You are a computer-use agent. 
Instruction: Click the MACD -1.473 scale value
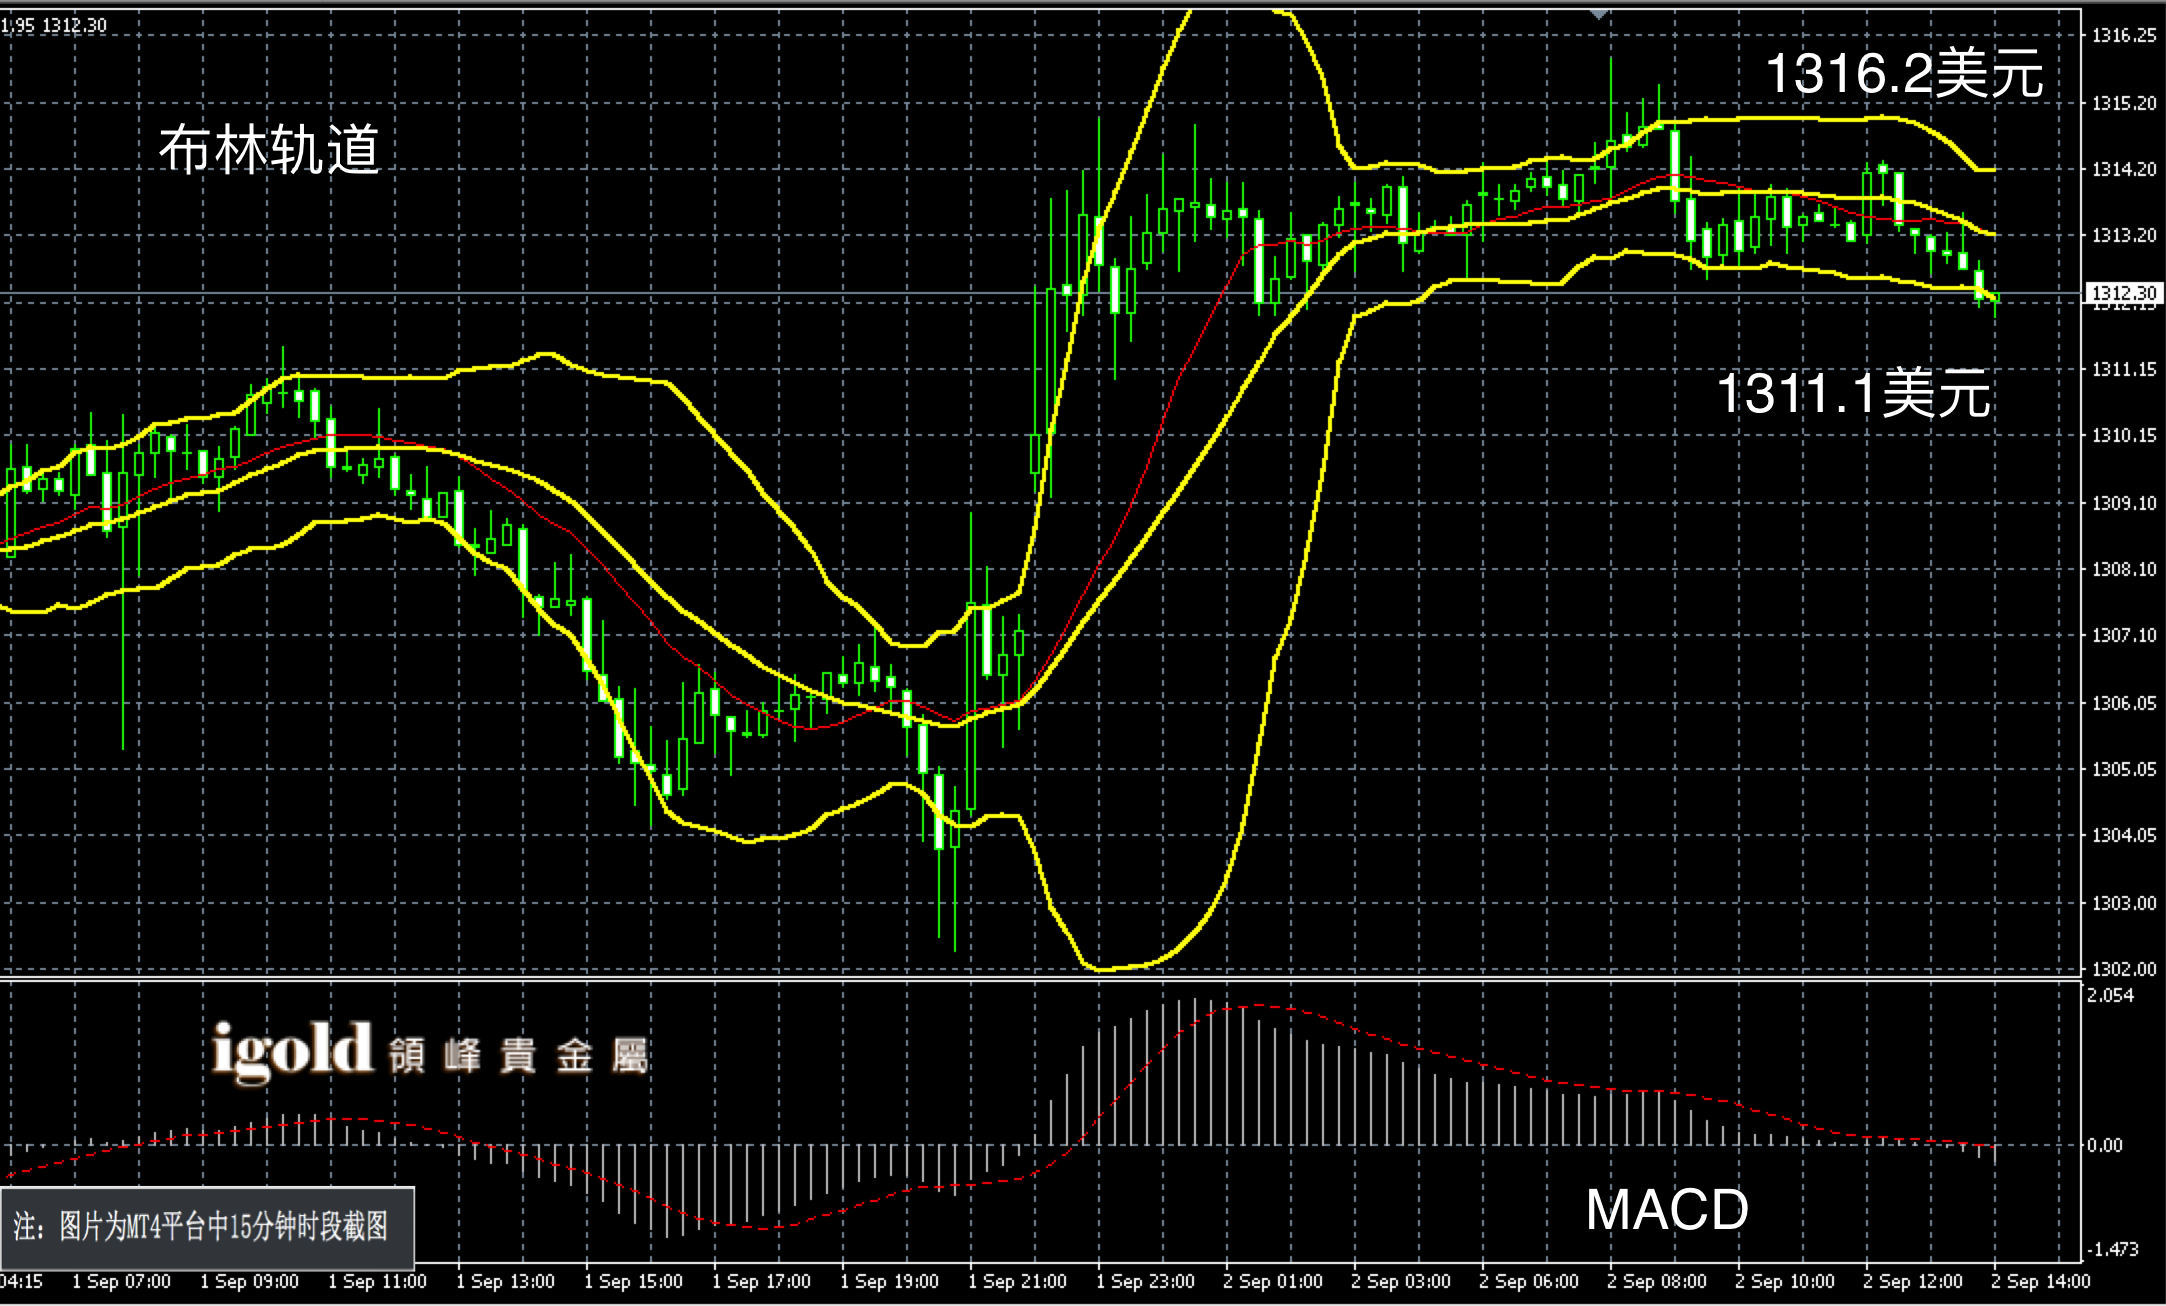coord(2112,1249)
